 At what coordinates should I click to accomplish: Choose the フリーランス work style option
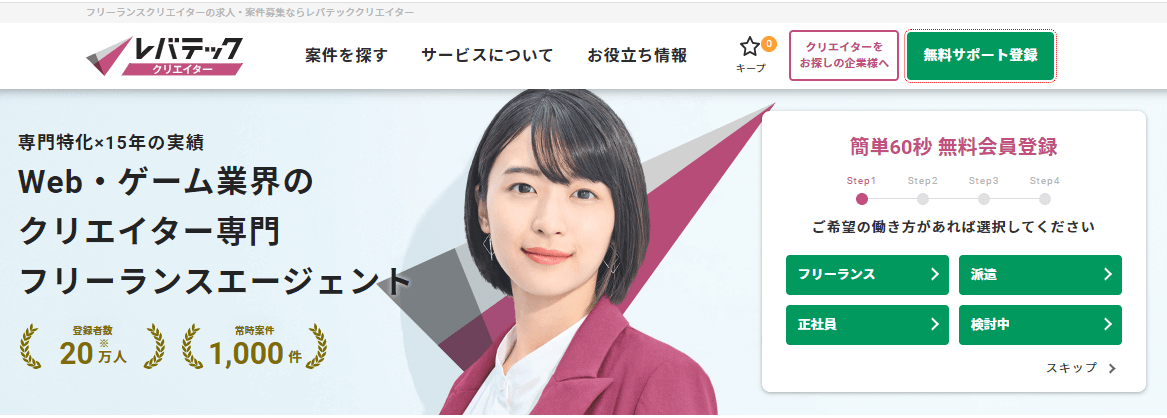867,274
